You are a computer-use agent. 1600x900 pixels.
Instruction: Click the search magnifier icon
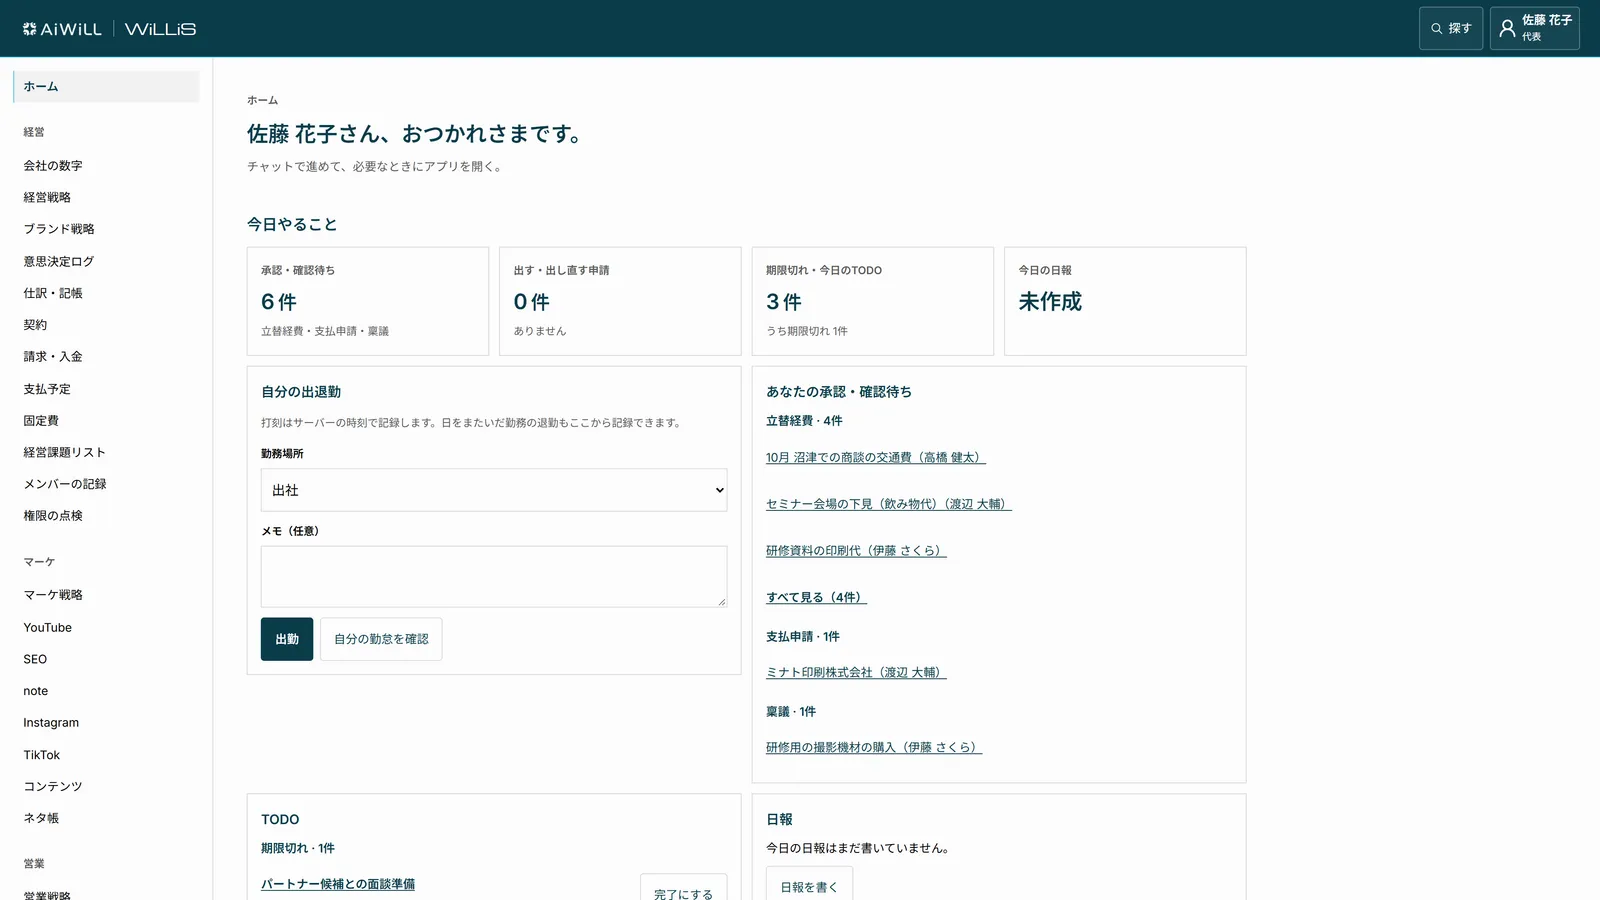(x=1436, y=29)
